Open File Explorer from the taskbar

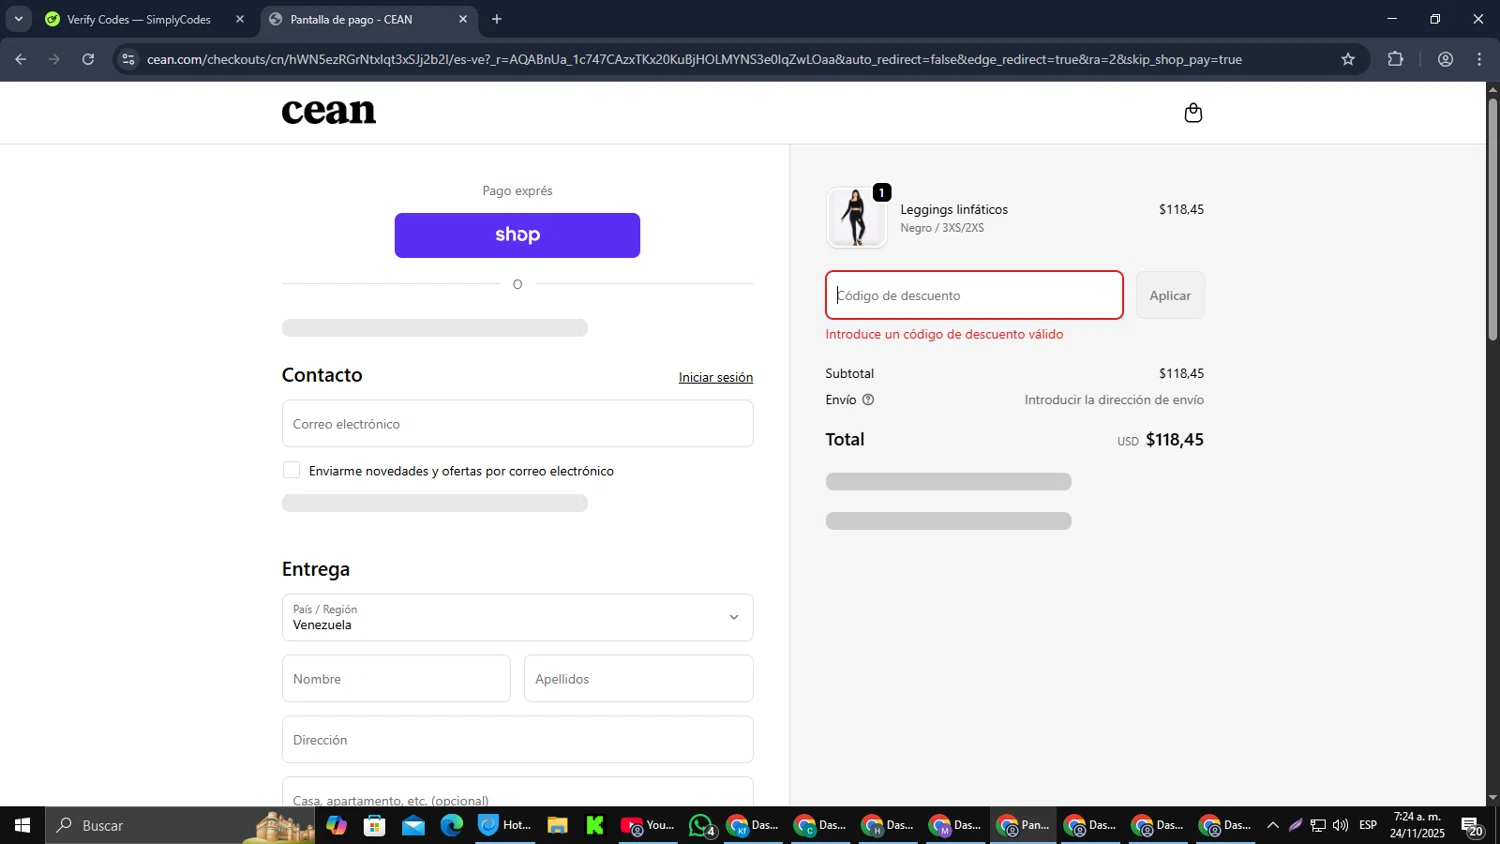[557, 826]
